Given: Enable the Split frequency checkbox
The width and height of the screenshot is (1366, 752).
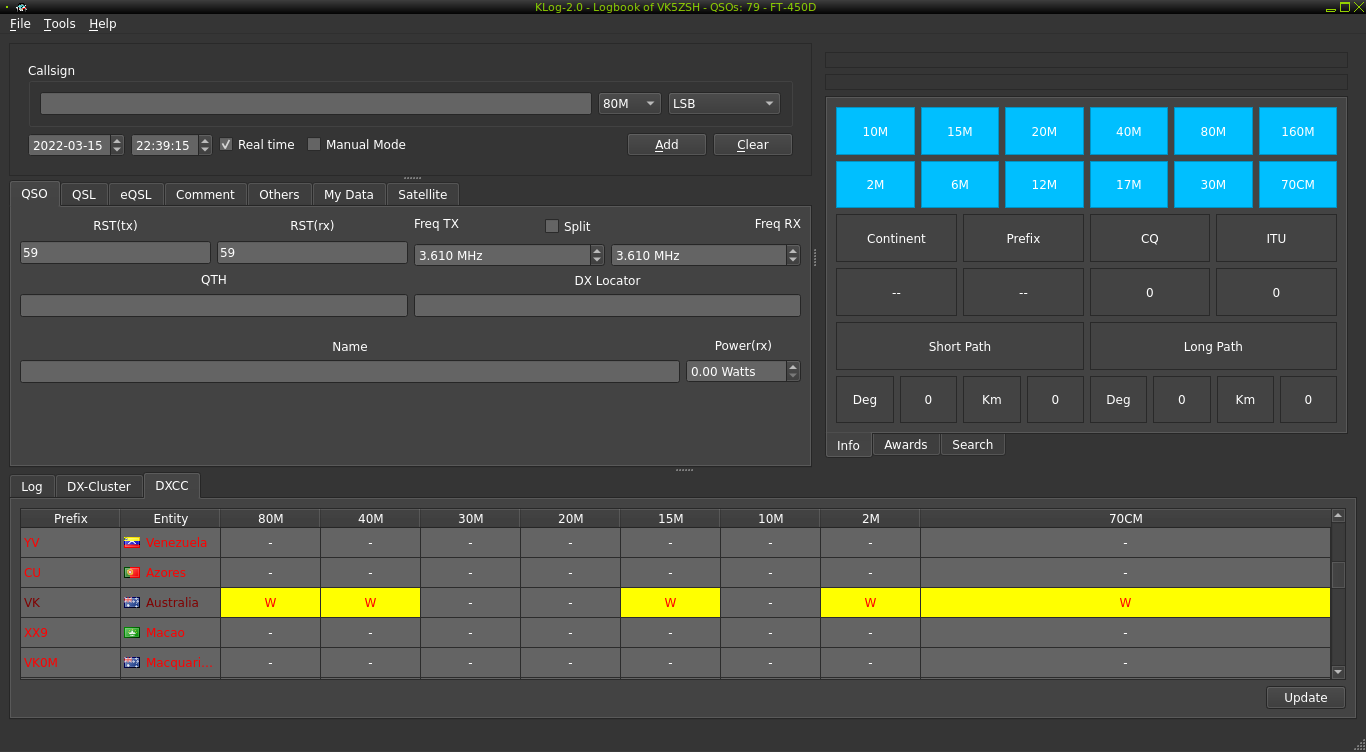Looking at the screenshot, I should 552,226.
